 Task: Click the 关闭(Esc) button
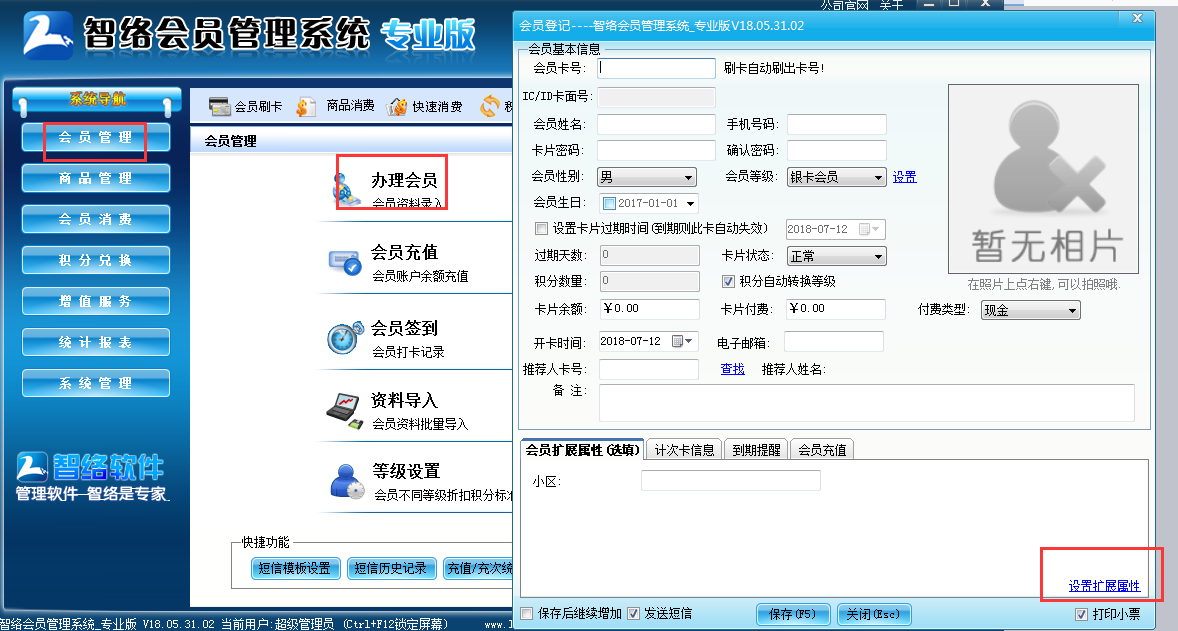[x=874, y=614]
